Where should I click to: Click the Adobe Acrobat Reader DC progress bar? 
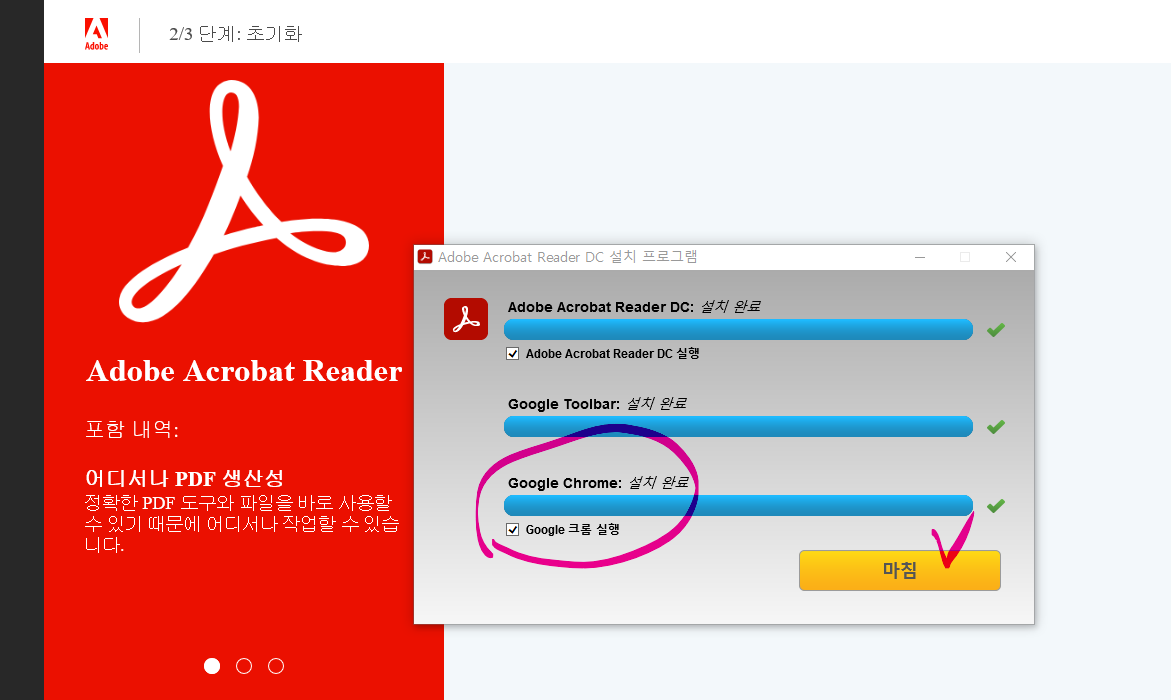click(738, 329)
